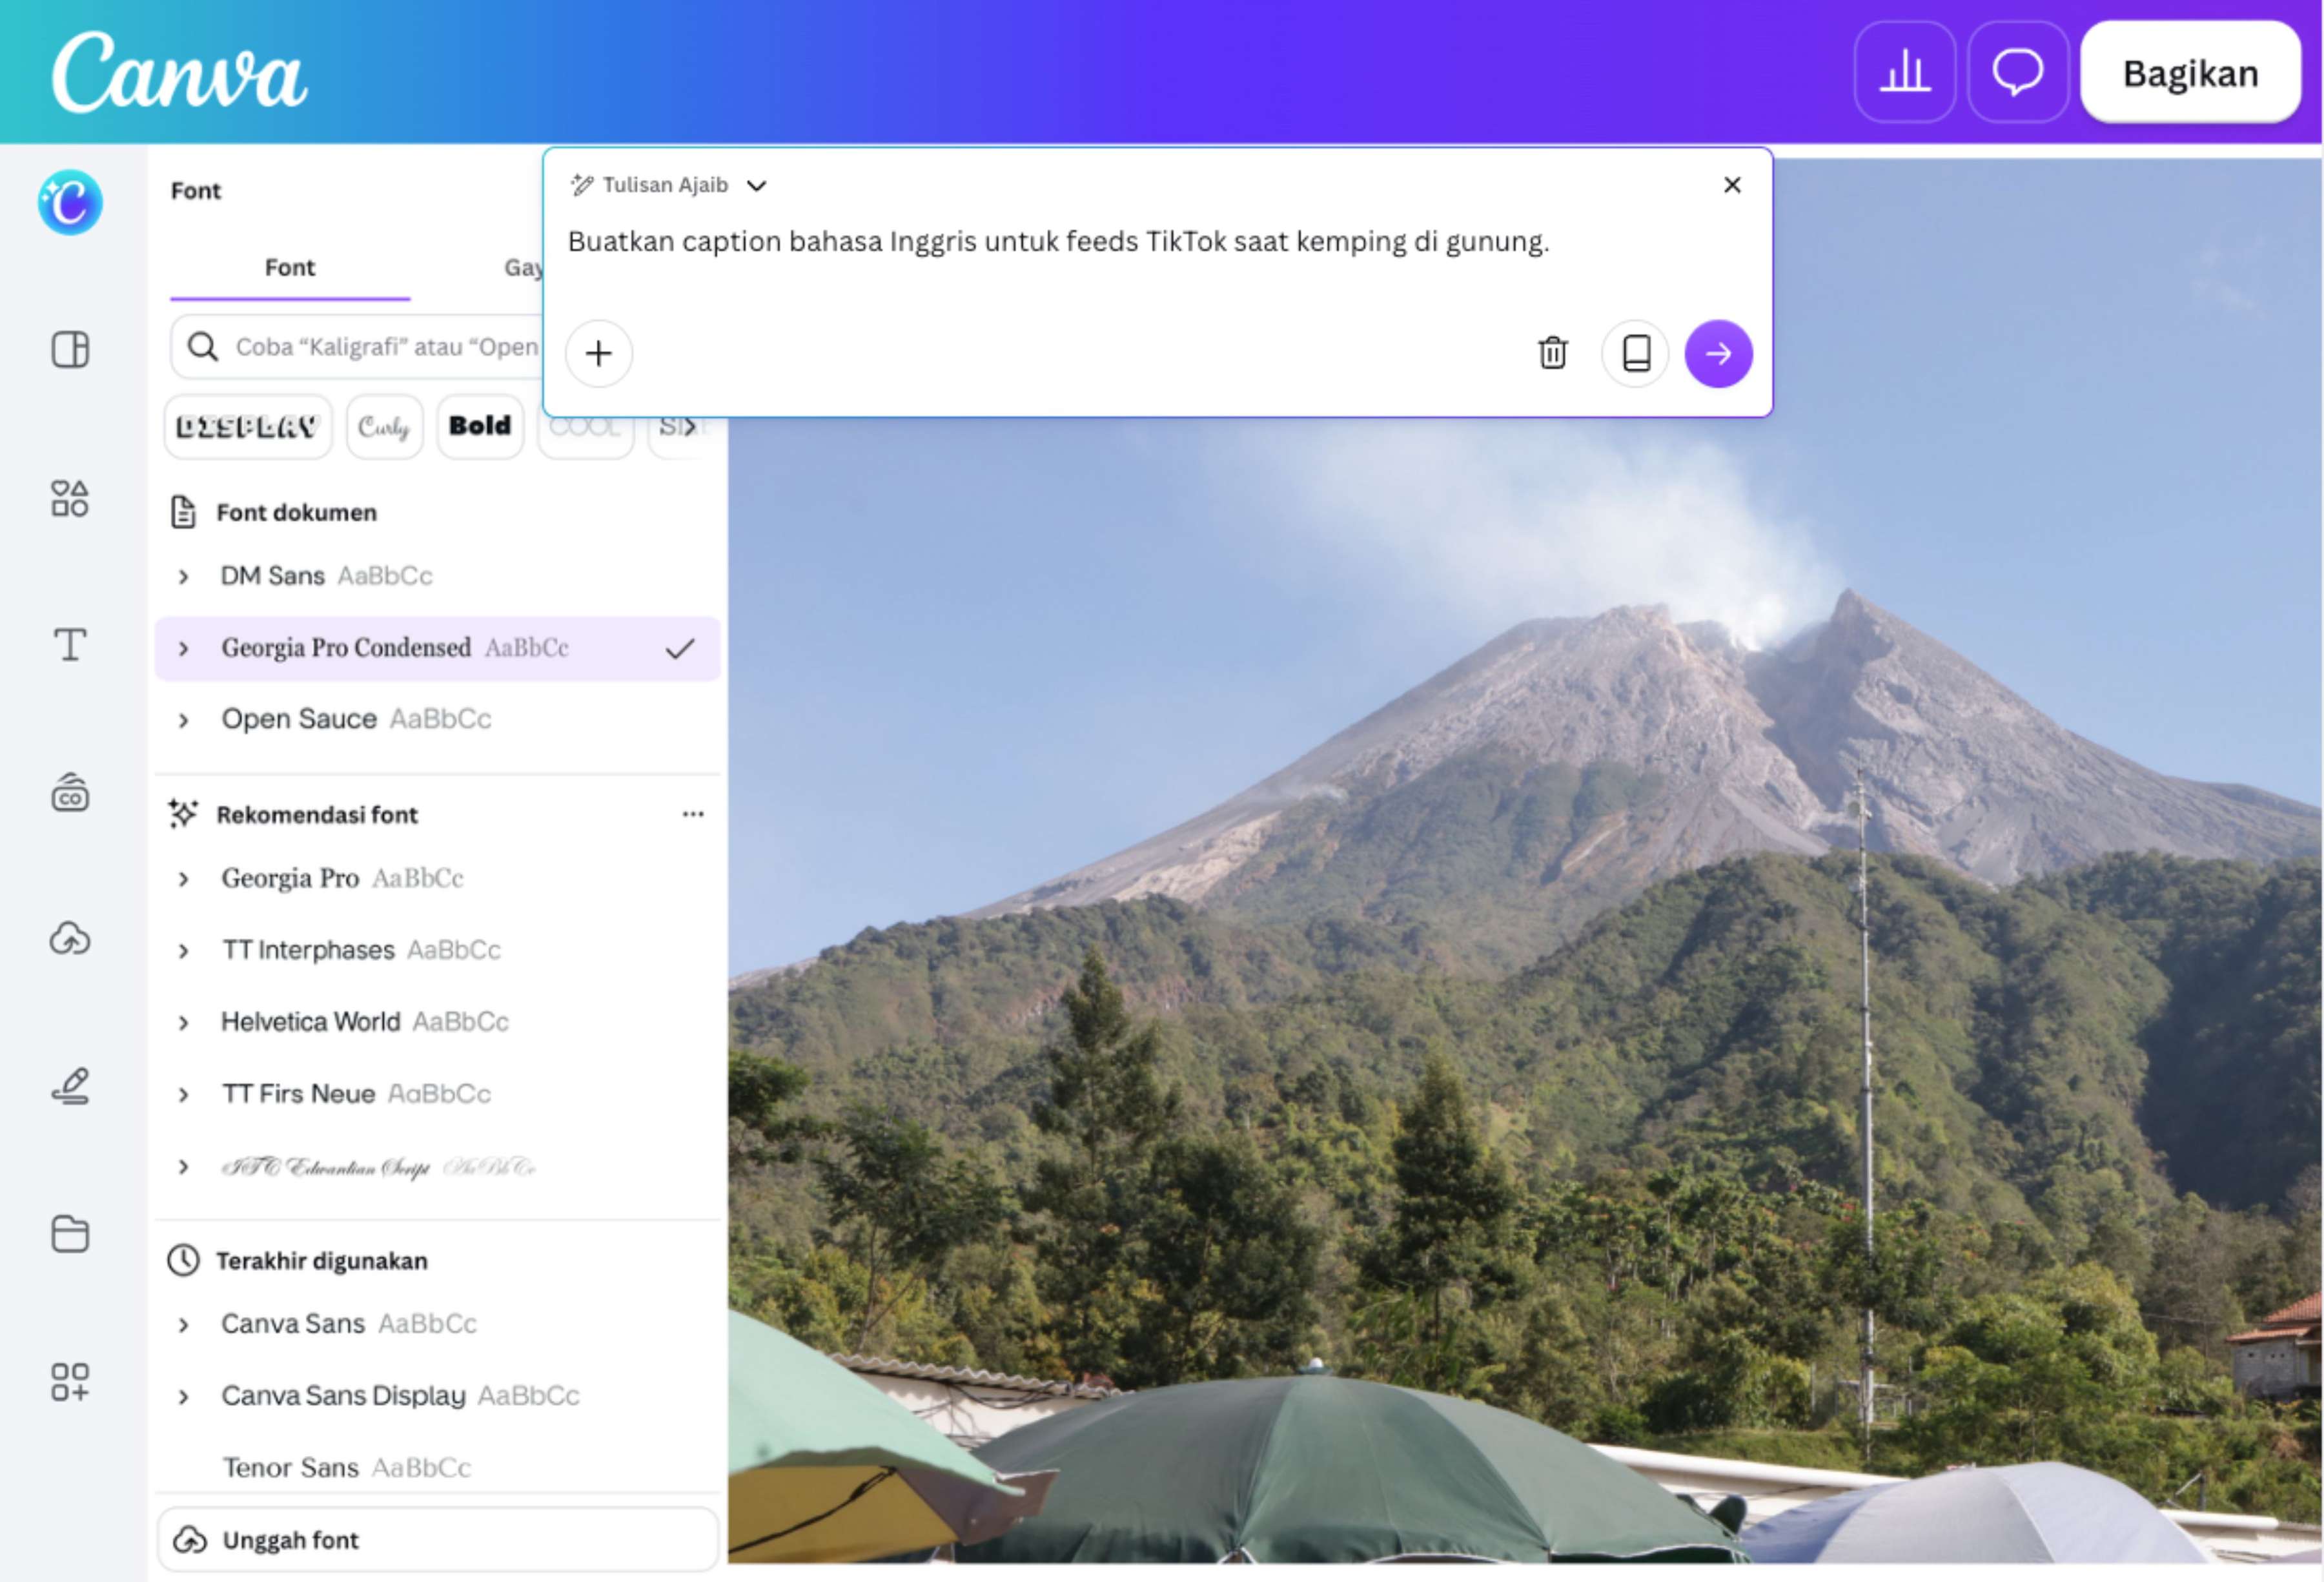The height and width of the screenshot is (1582, 2324).
Task: Select the Bold font style chip
Action: pyautogui.click(x=480, y=427)
